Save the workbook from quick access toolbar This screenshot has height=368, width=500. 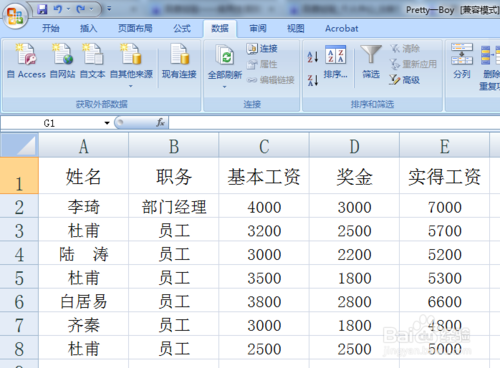pos(42,9)
